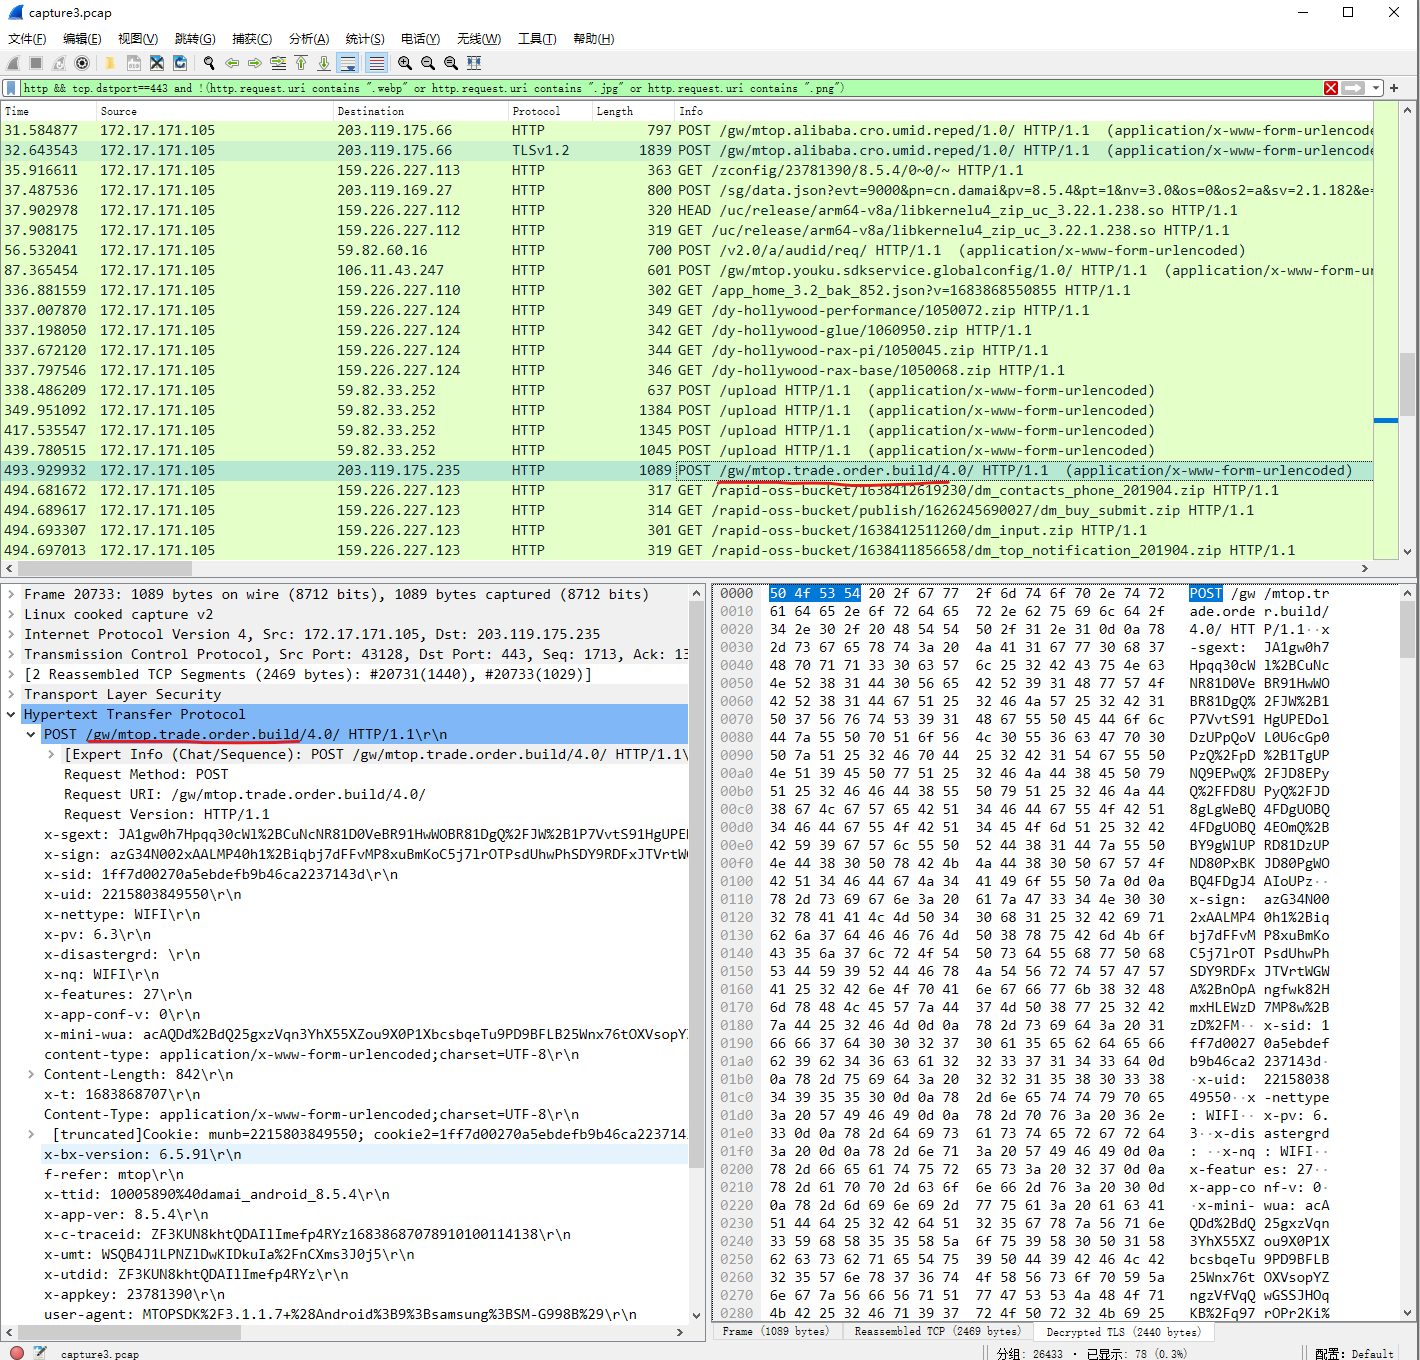
Task: Add a filter button with plus icon
Action: pos(1394,88)
